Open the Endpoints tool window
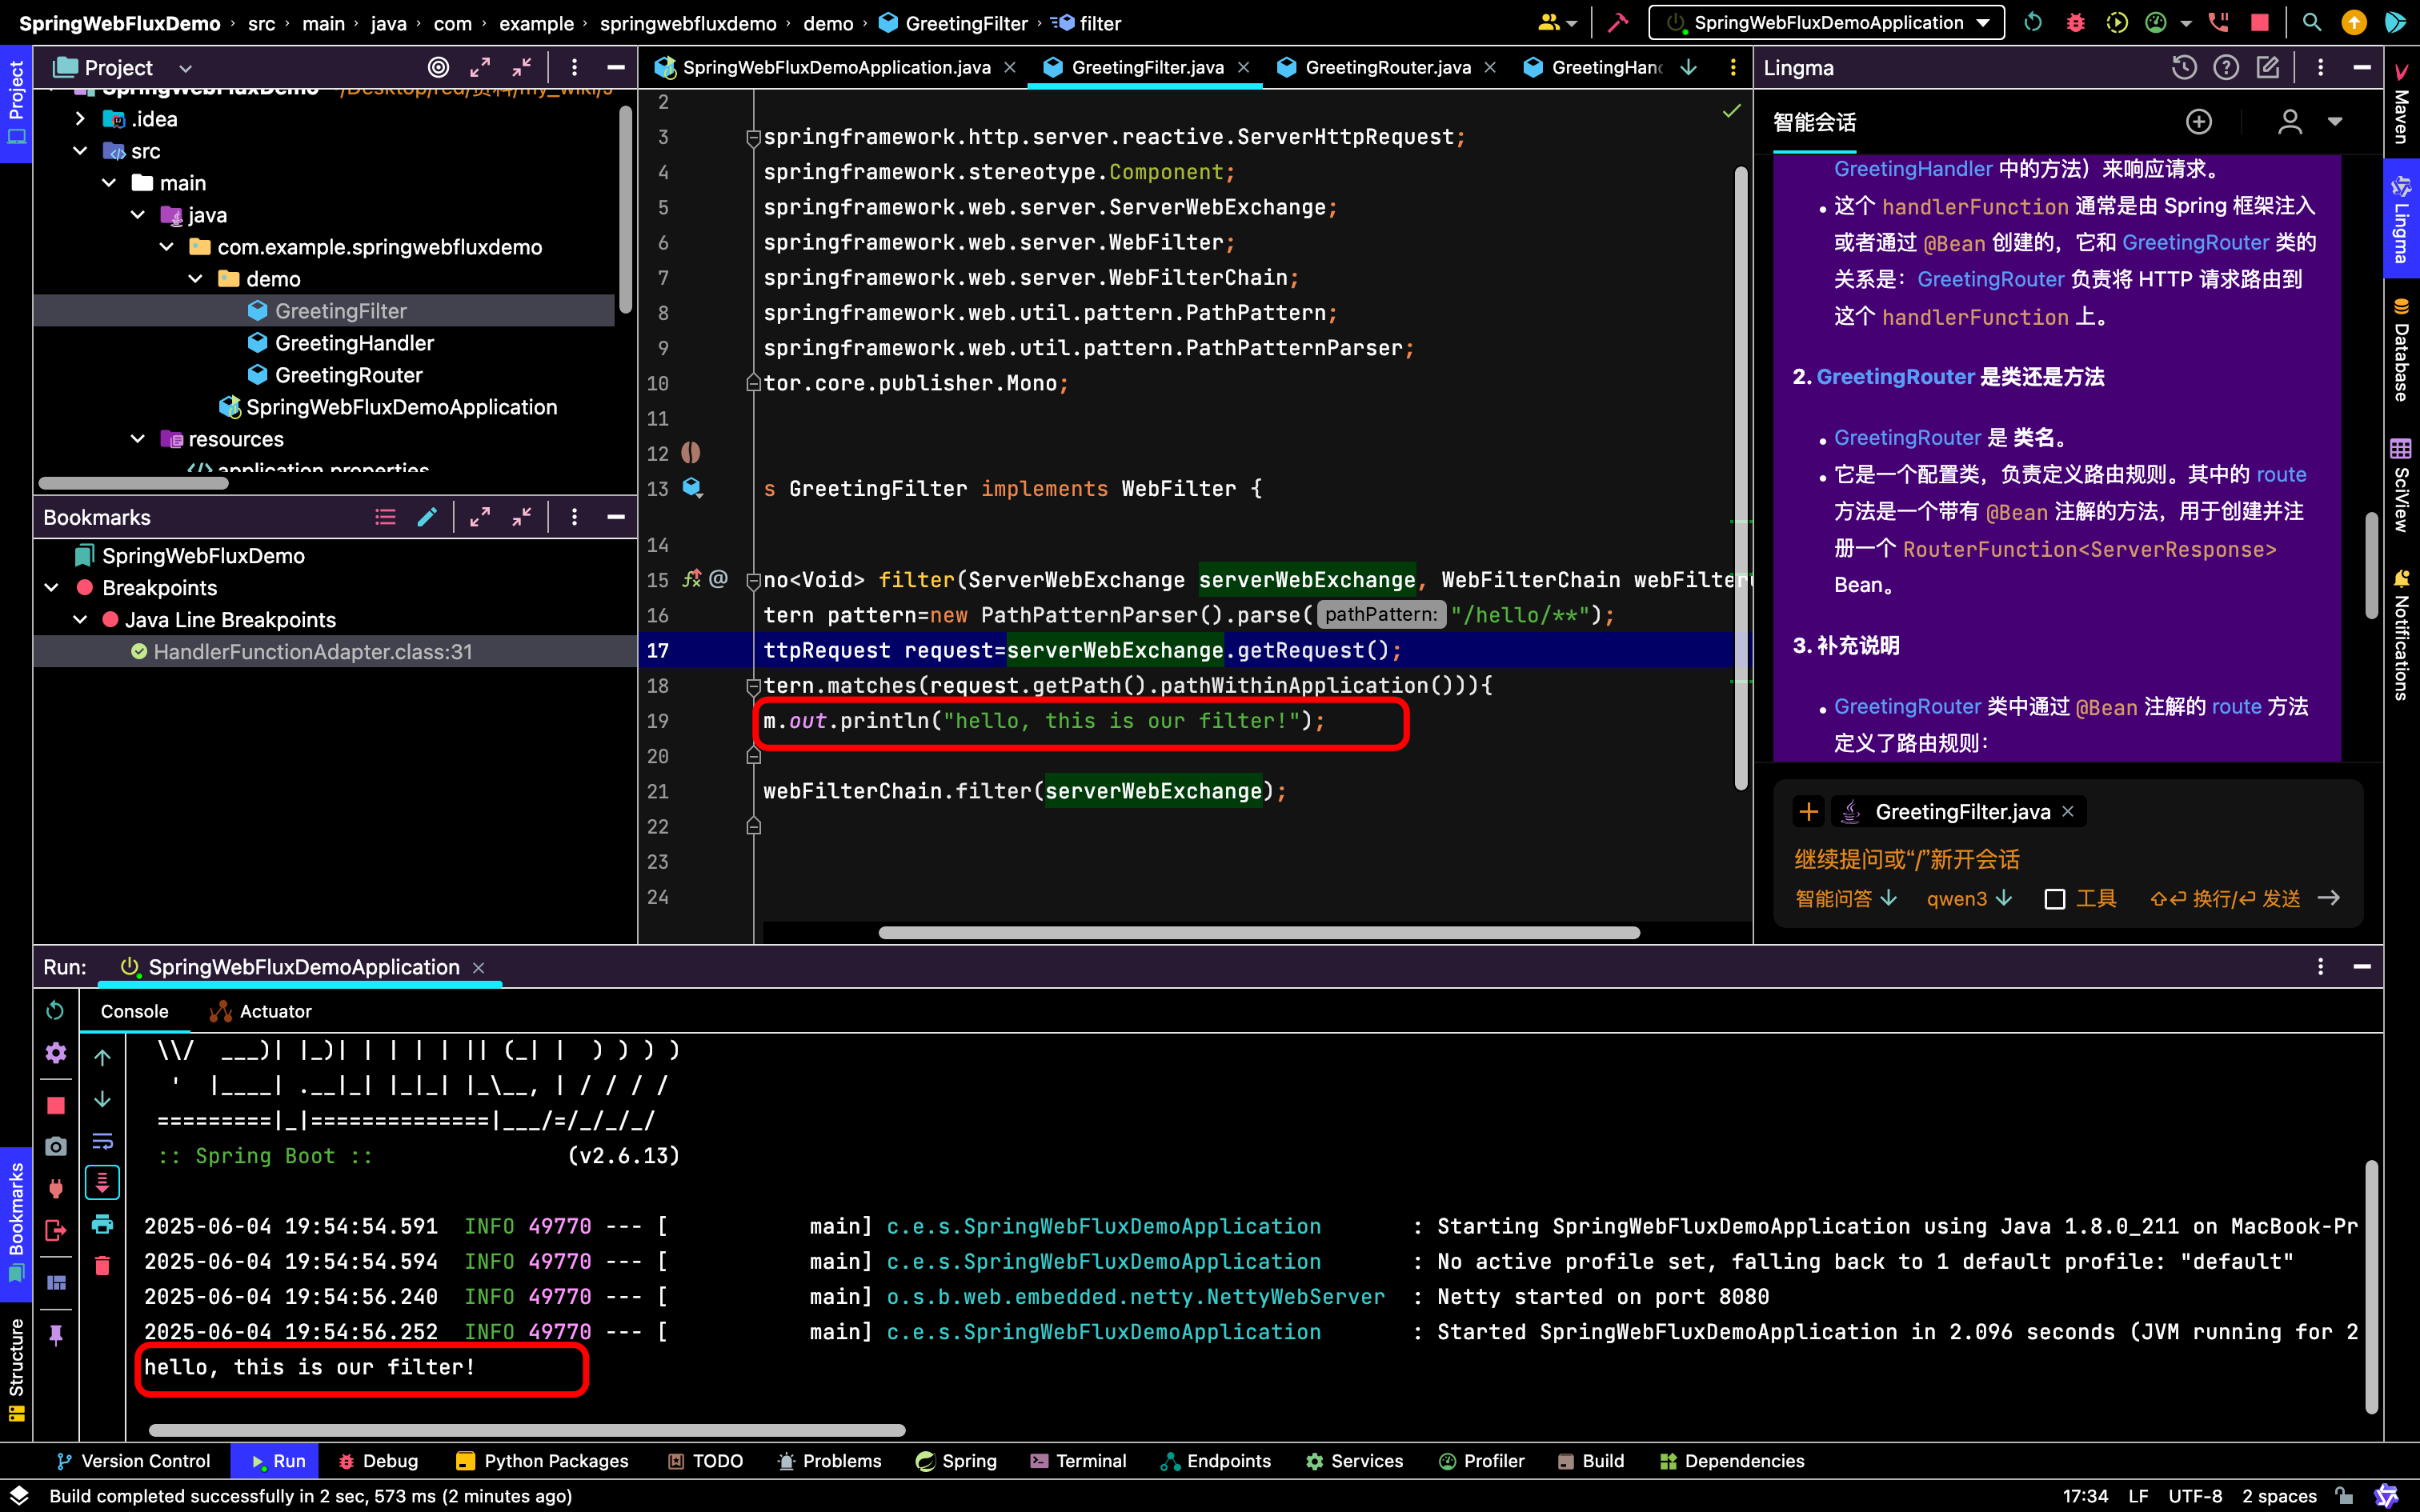This screenshot has width=2420, height=1512. 1215,1461
